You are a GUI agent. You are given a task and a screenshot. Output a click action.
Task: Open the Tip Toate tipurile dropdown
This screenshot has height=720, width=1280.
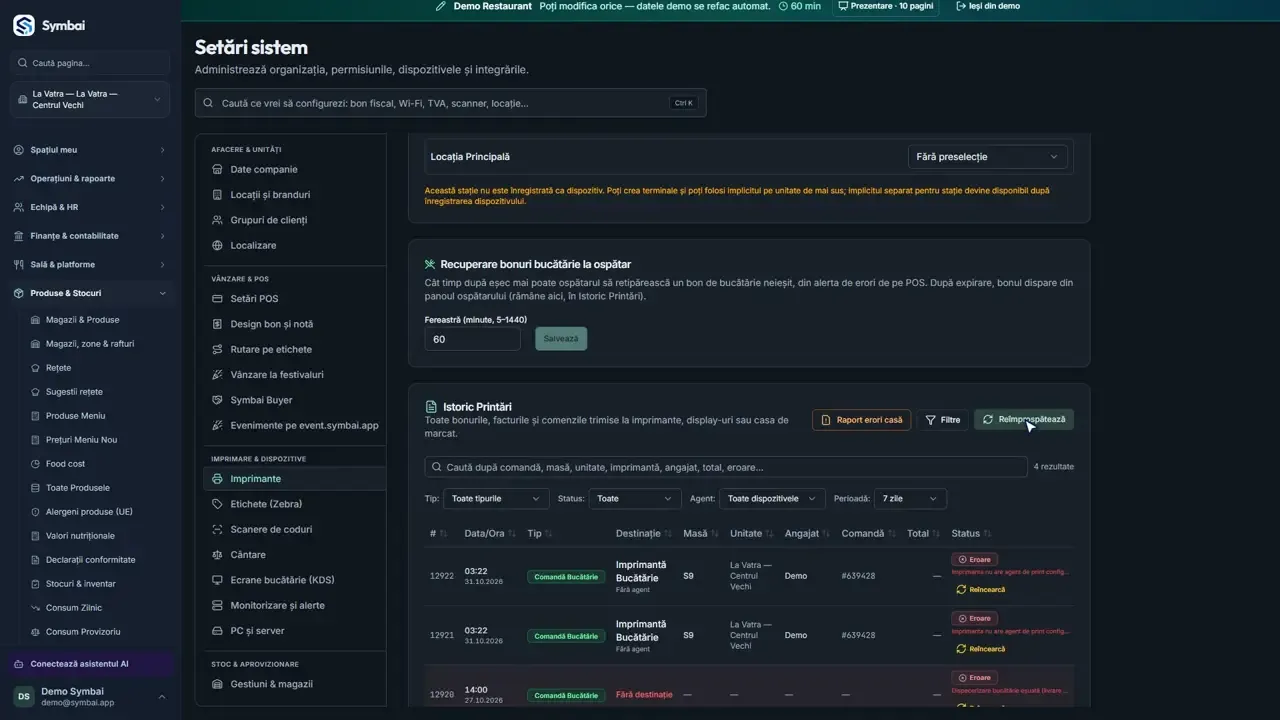pos(496,498)
